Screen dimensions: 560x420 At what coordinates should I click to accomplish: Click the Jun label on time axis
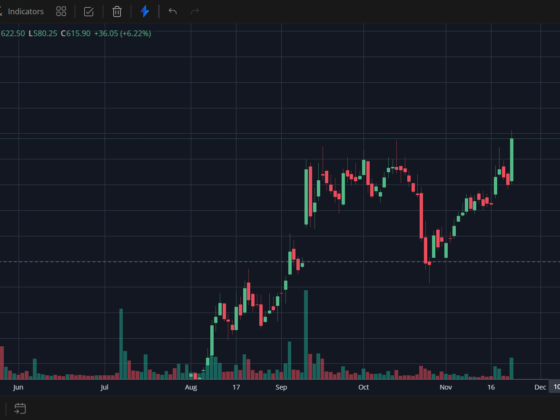(18, 388)
